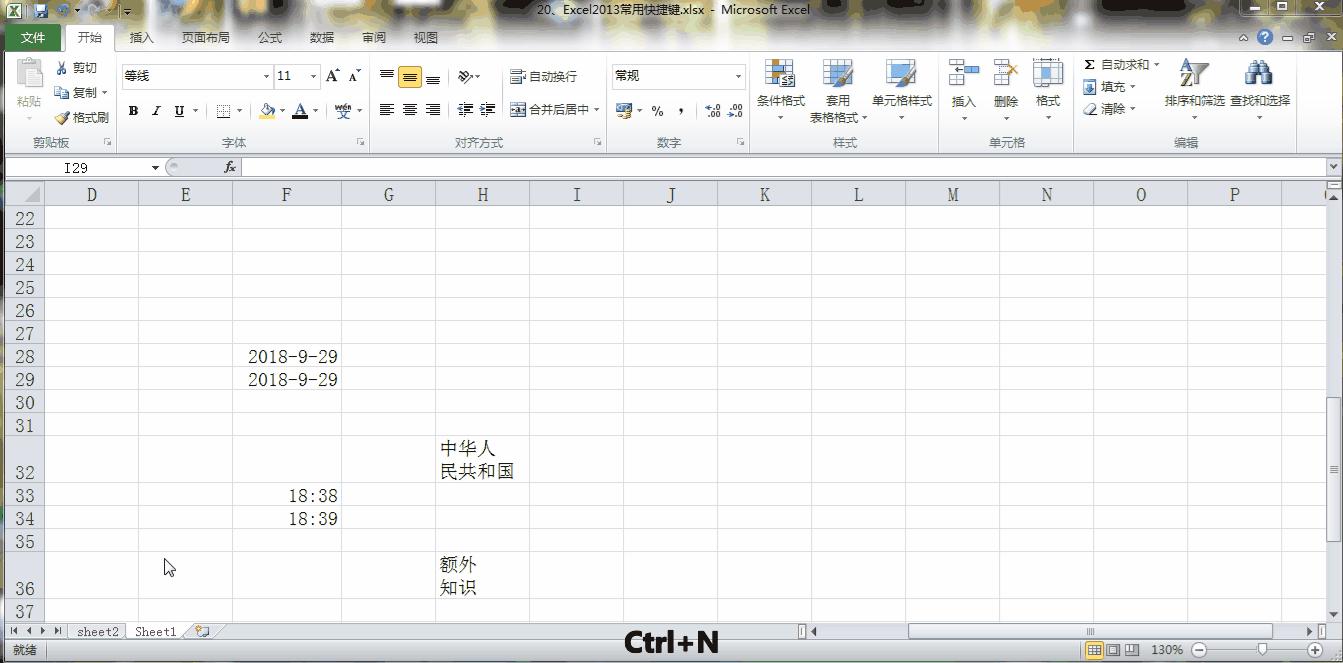
Task: Open sort and filter (排序和筛选)
Action: [1192, 90]
